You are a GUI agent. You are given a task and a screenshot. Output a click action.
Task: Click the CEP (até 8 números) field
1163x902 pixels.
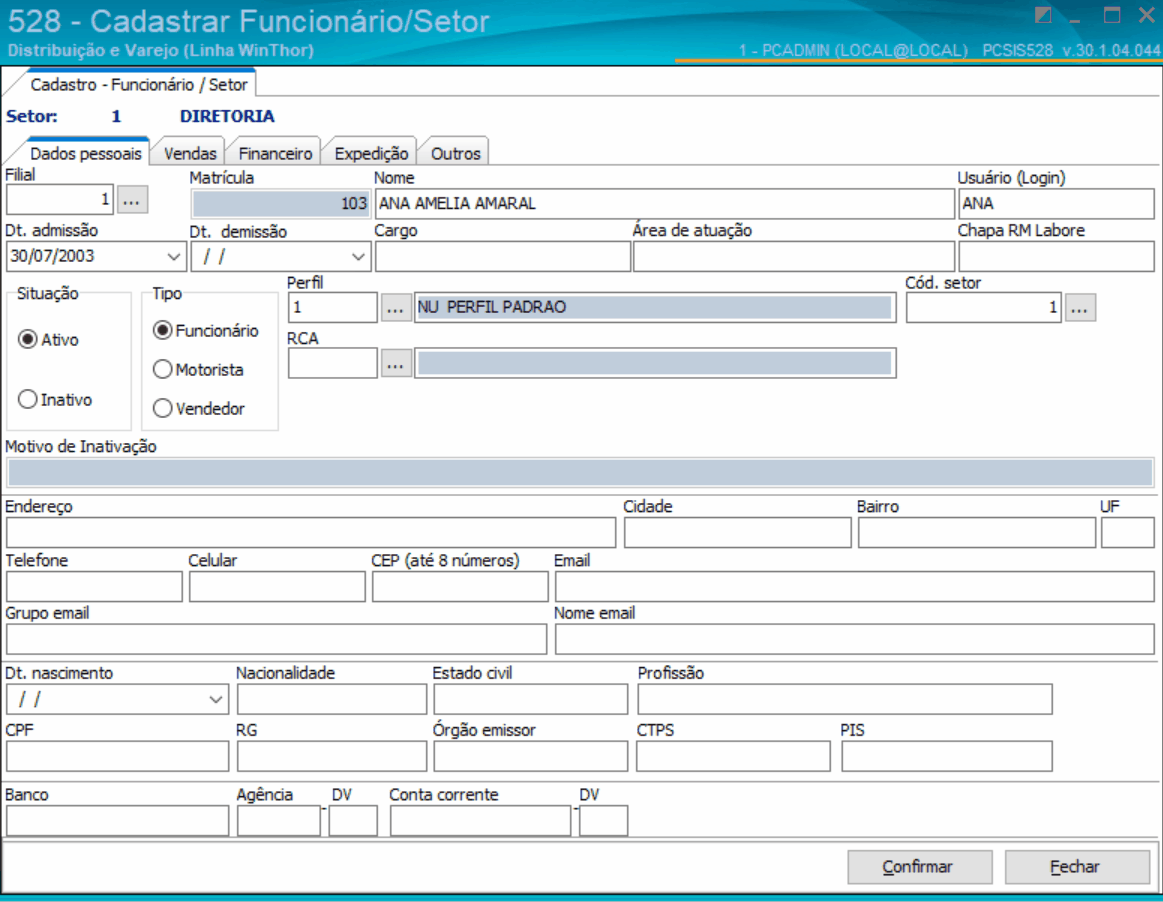pos(460,587)
